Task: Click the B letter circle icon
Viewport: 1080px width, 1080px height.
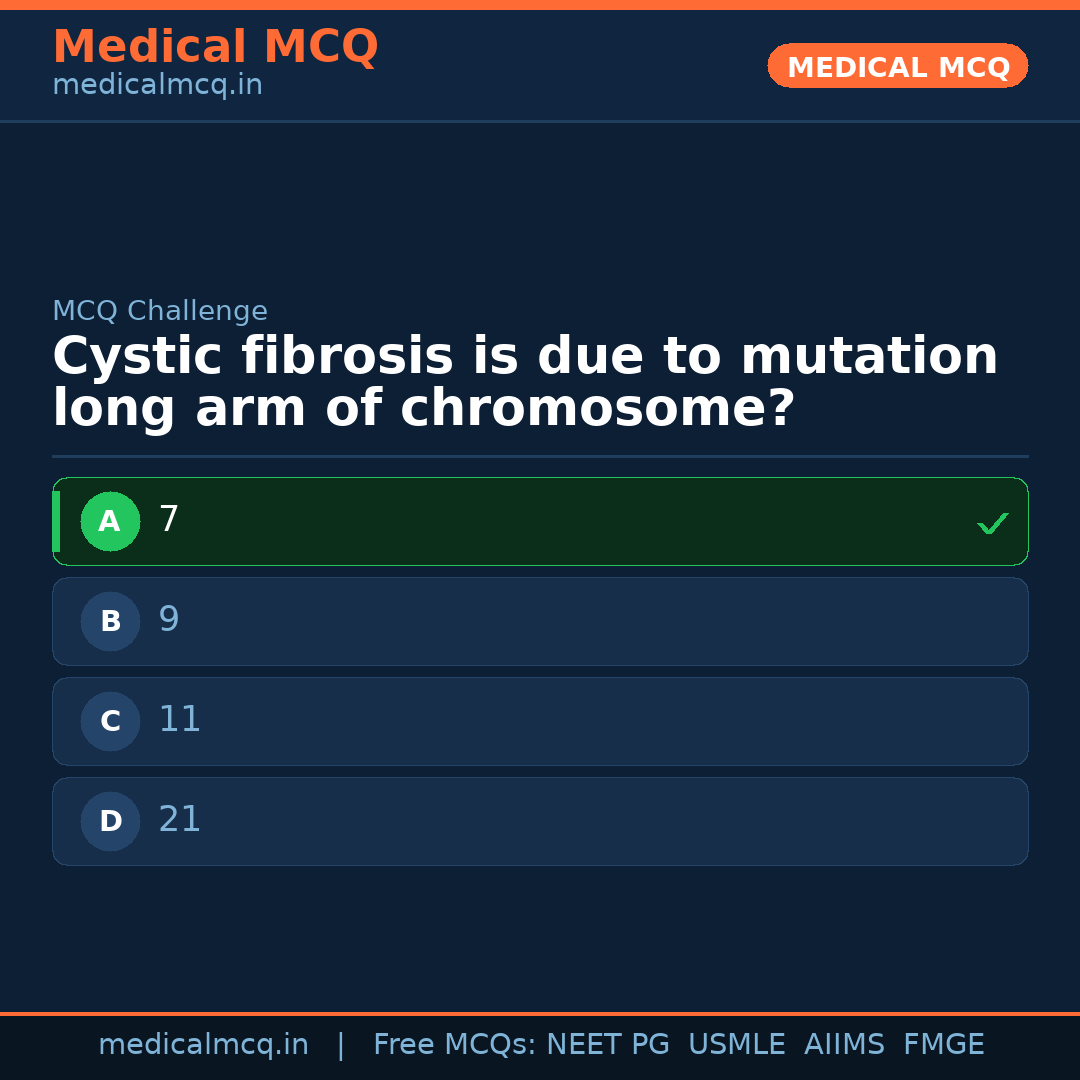Action: pyautogui.click(x=110, y=621)
